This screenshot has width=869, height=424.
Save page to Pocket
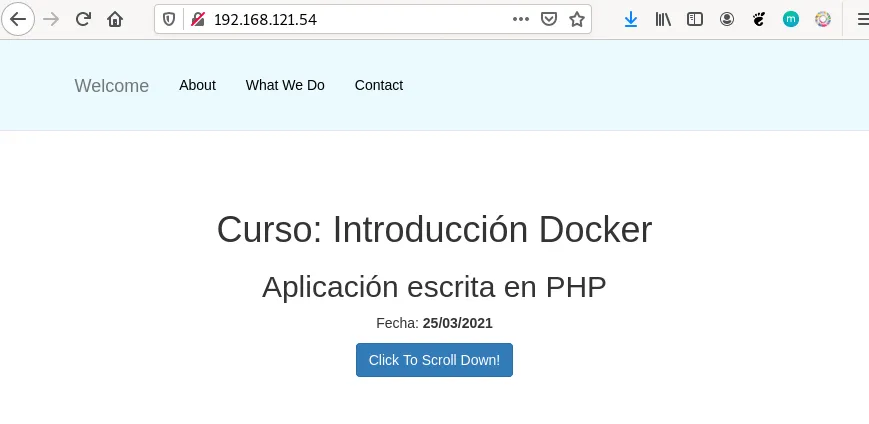(x=548, y=19)
